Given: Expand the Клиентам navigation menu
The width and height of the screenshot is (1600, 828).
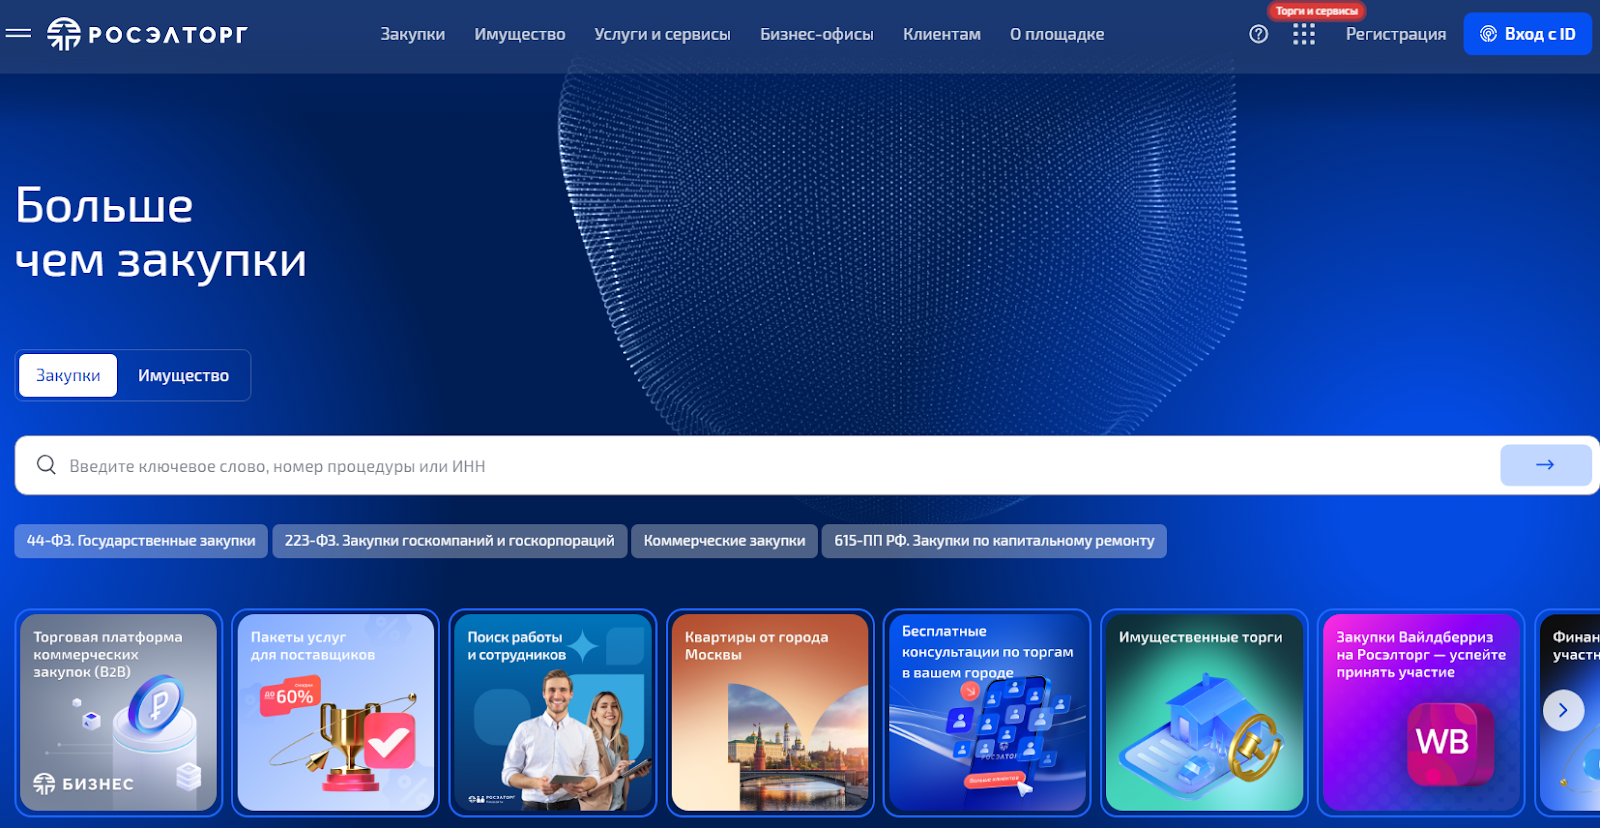Looking at the screenshot, I should point(941,34).
